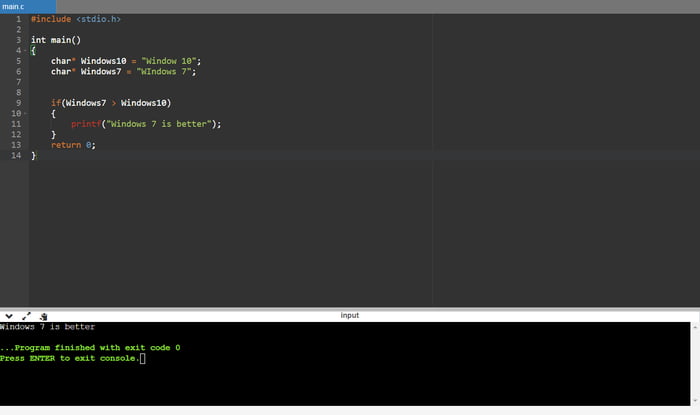
Task: Click the console fullscreen expand icon
Action: (x=26, y=315)
